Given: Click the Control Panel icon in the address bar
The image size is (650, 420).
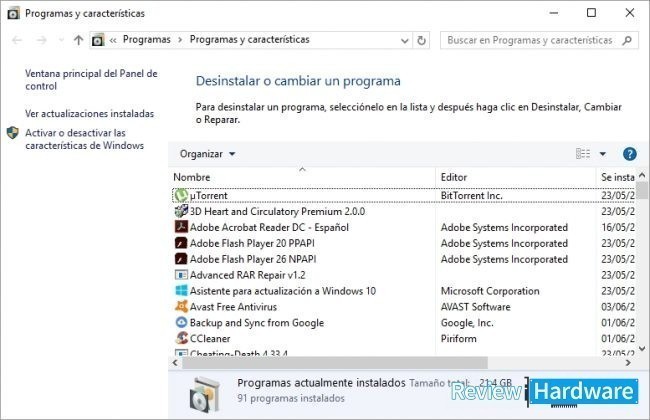Looking at the screenshot, I should 98,40.
